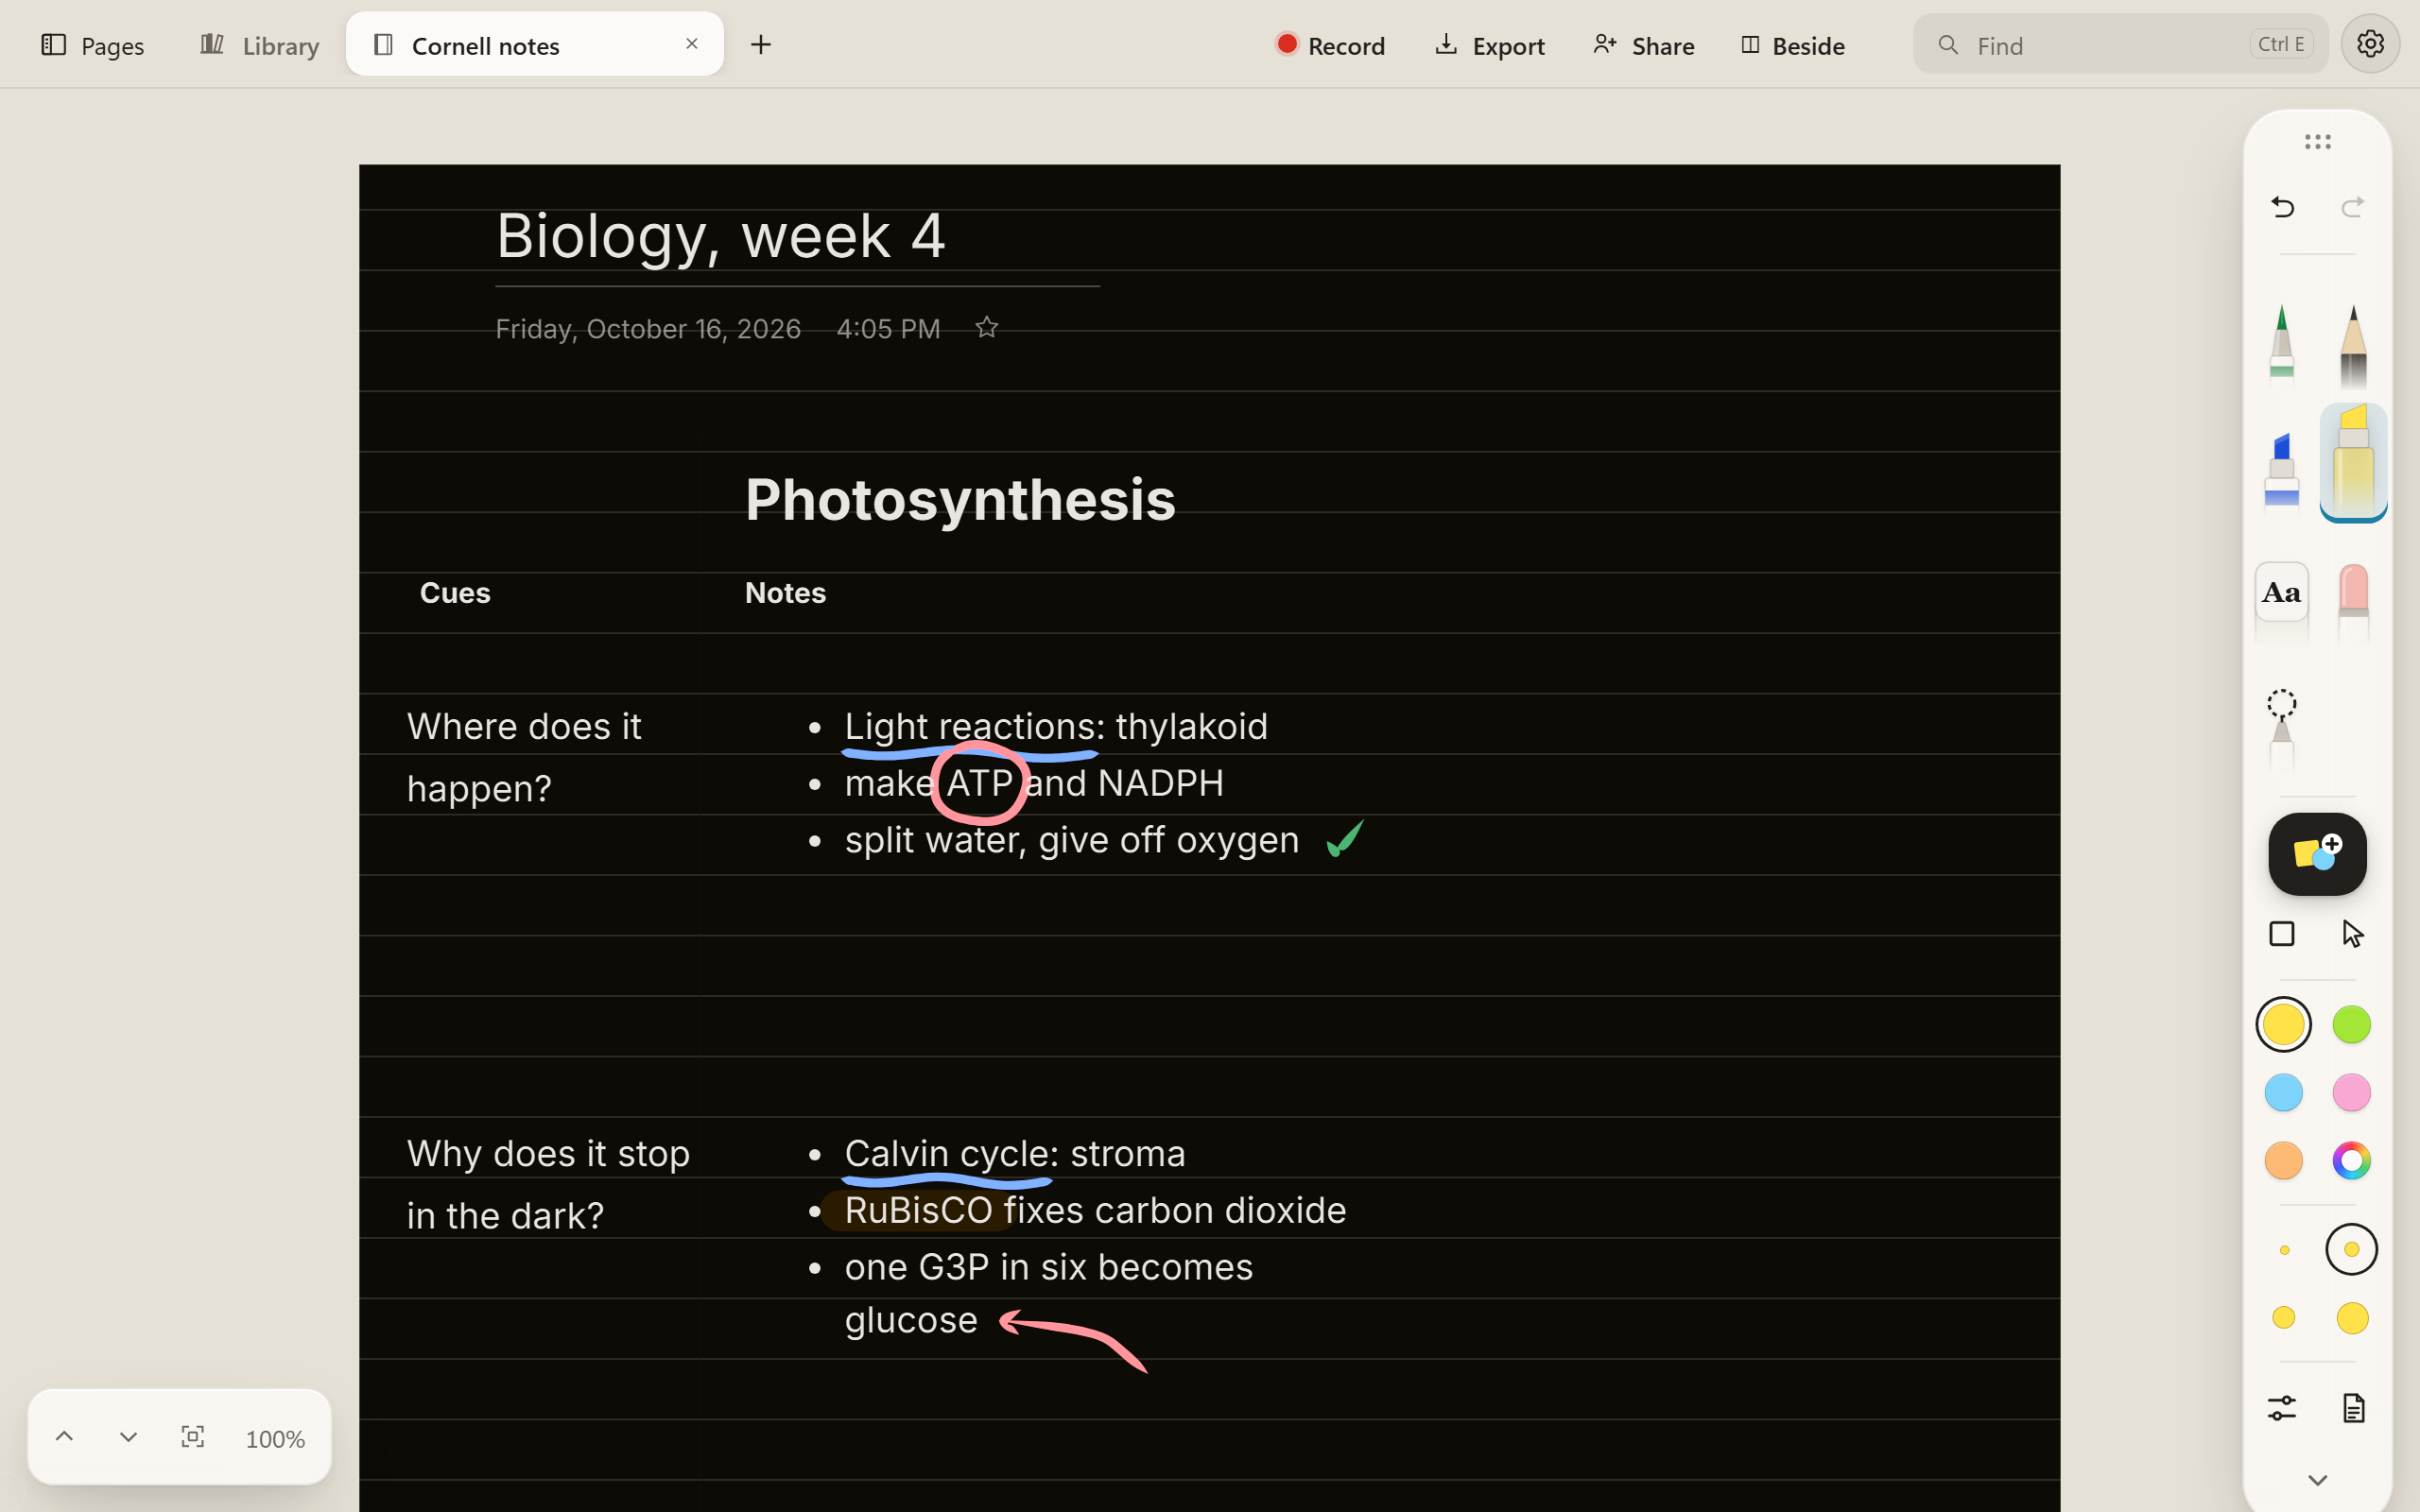Expand toolbar with bottom chevron
Viewport: 2420px width, 1512px height.
tap(2317, 1480)
